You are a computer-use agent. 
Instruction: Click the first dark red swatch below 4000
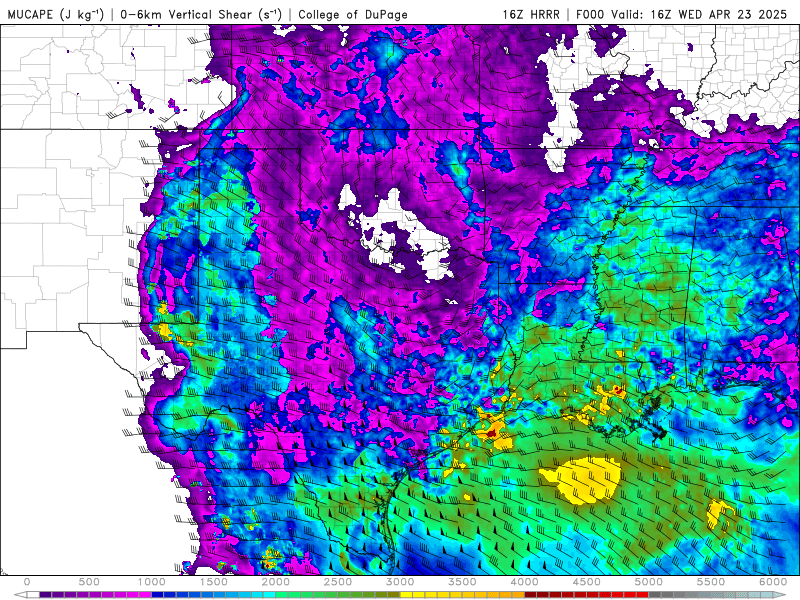click(x=531, y=595)
